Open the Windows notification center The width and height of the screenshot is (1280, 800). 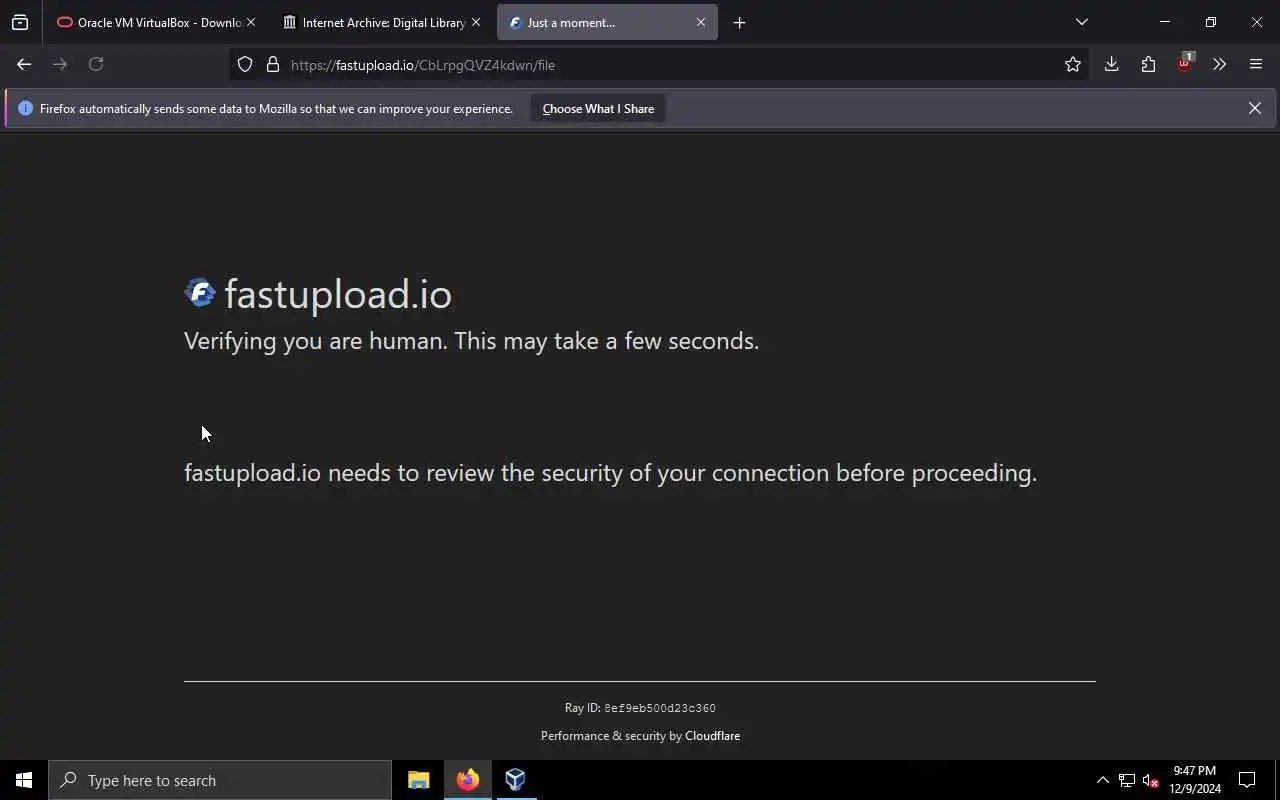click(1247, 780)
